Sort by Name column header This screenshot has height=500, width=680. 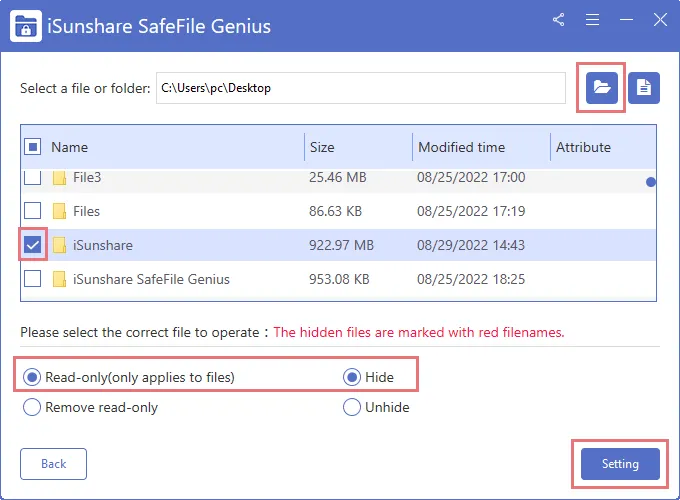click(x=69, y=147)
